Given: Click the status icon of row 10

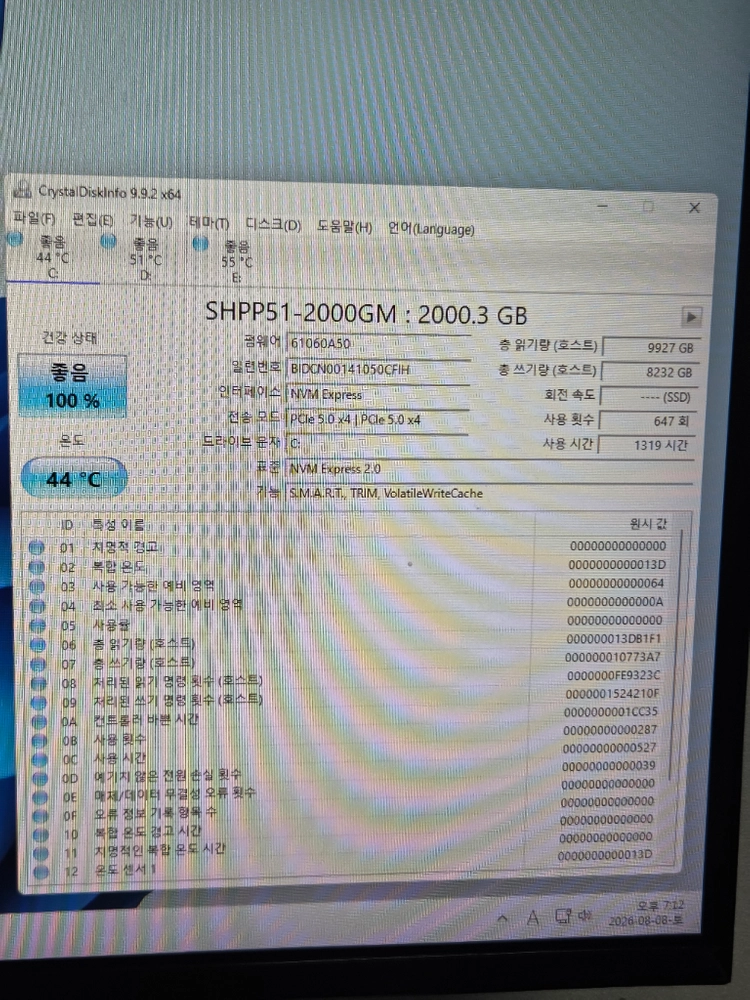Looking at the screenshot, I should click(x=41, y=834).
